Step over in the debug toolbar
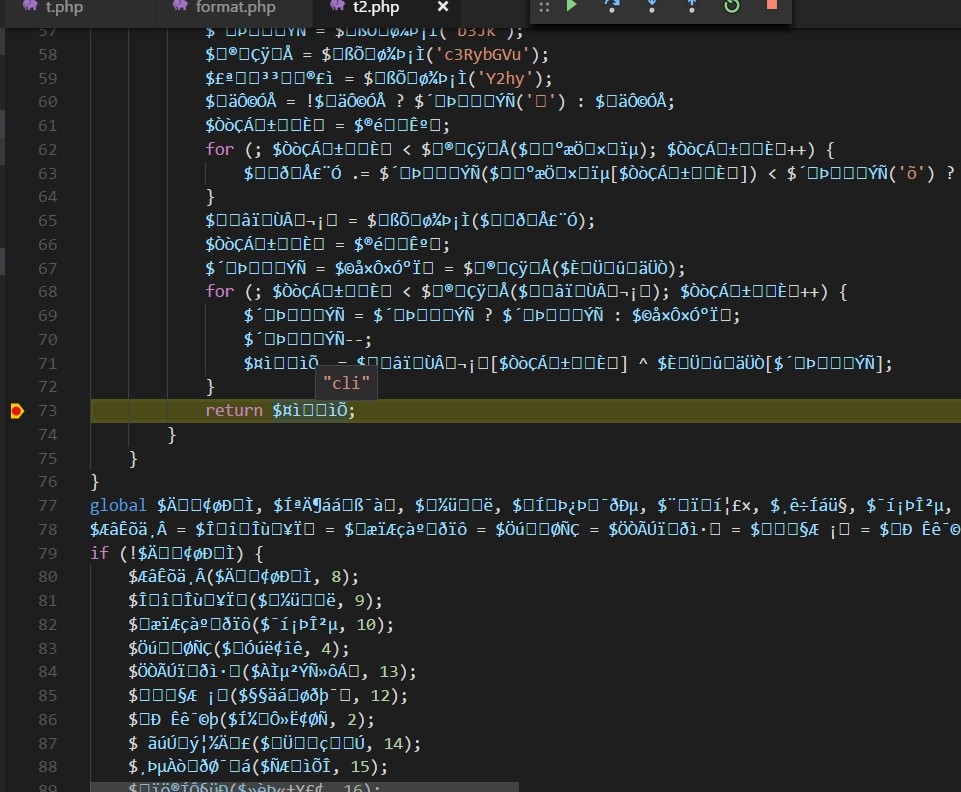 (612, 6)
